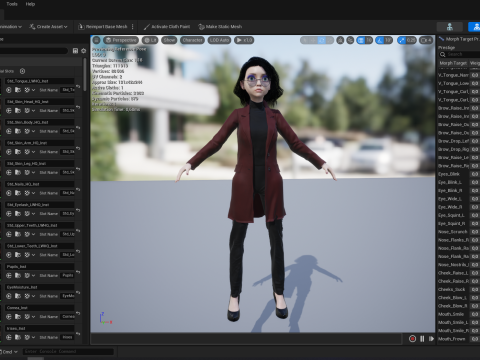Select the Eye_Wide_L morph target row

459,199
